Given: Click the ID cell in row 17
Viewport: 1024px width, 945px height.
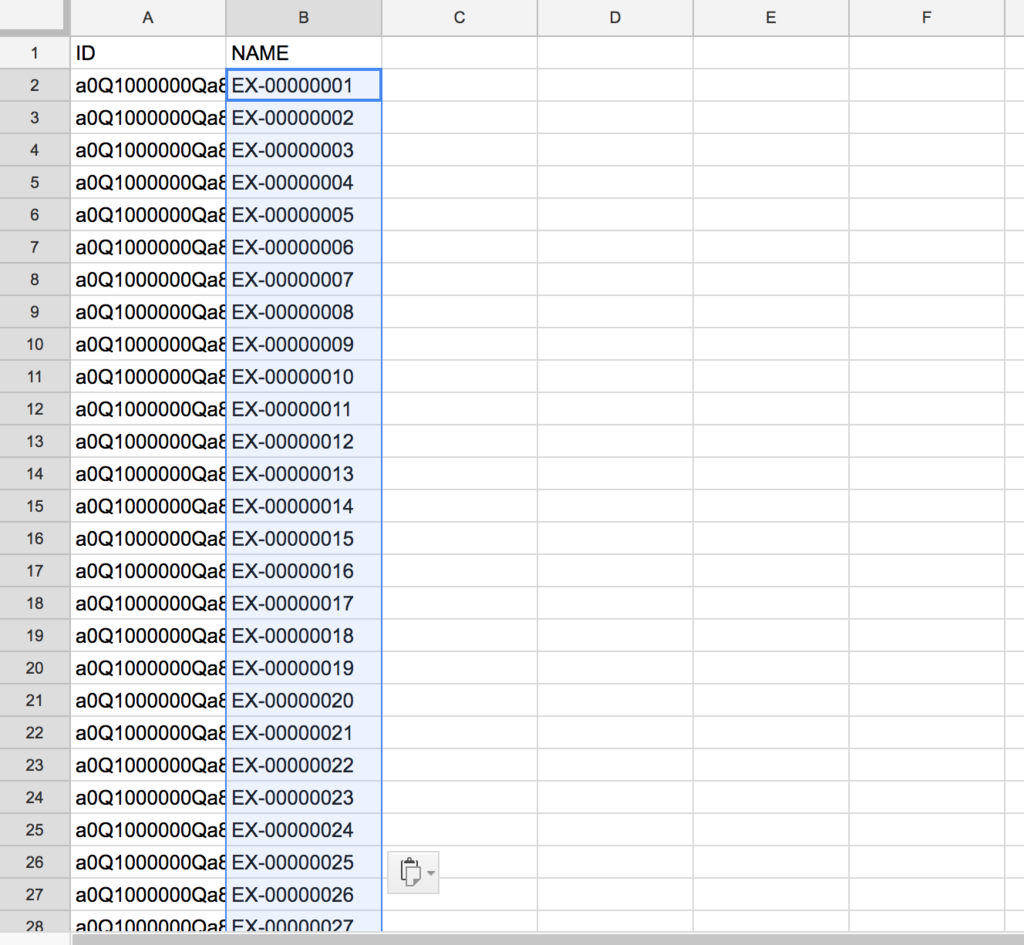Looking at the screenshot, I should 148,571.
